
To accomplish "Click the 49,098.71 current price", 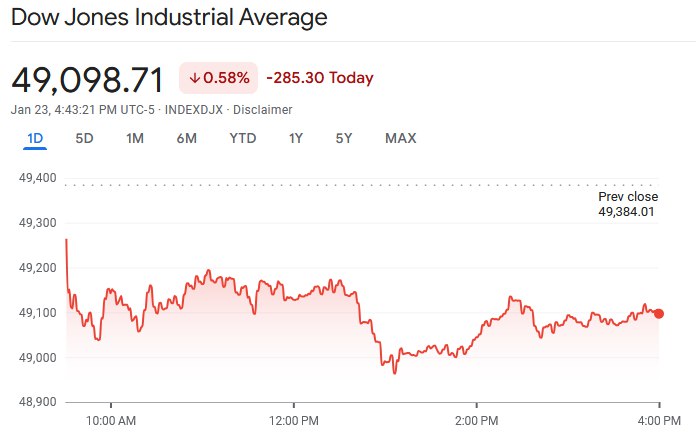I will coord(89,78).
